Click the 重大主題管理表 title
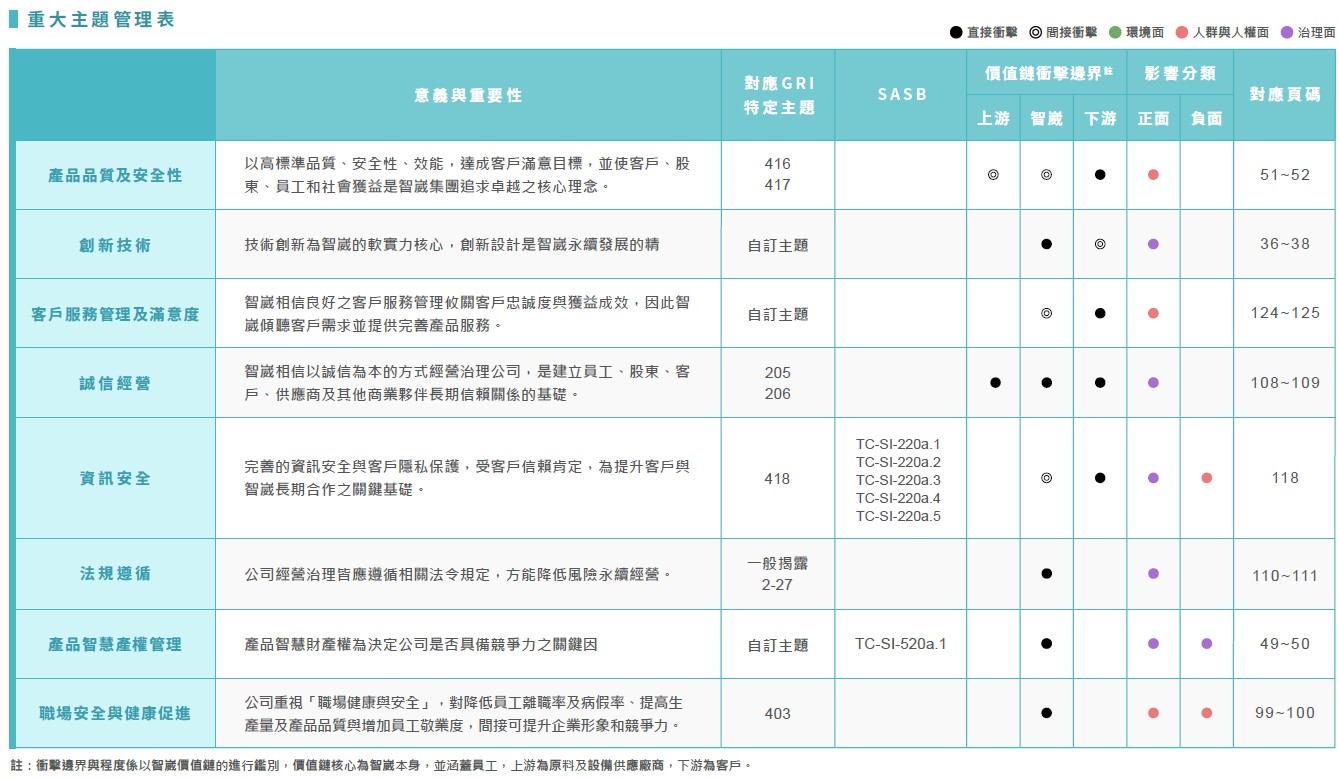Viewport: 1338px width, 778px height. (100, 20)
